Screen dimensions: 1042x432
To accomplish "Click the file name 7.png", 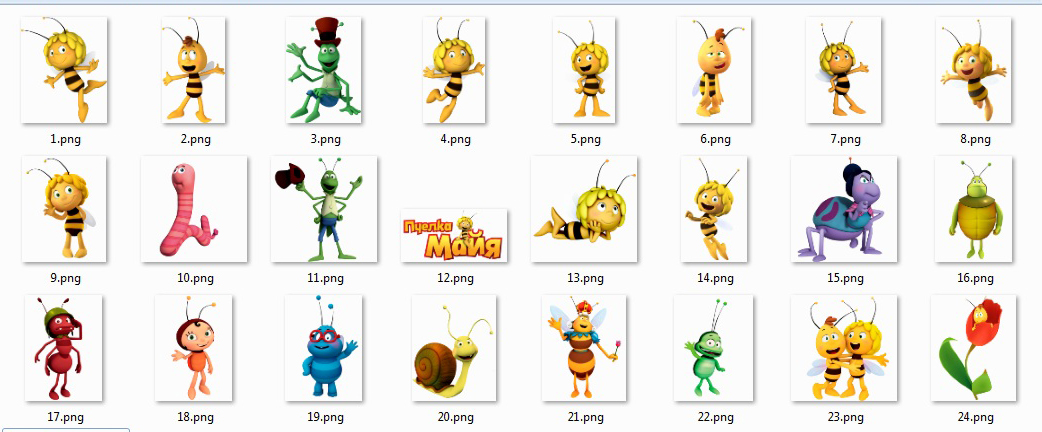I will tap(845, 139).
